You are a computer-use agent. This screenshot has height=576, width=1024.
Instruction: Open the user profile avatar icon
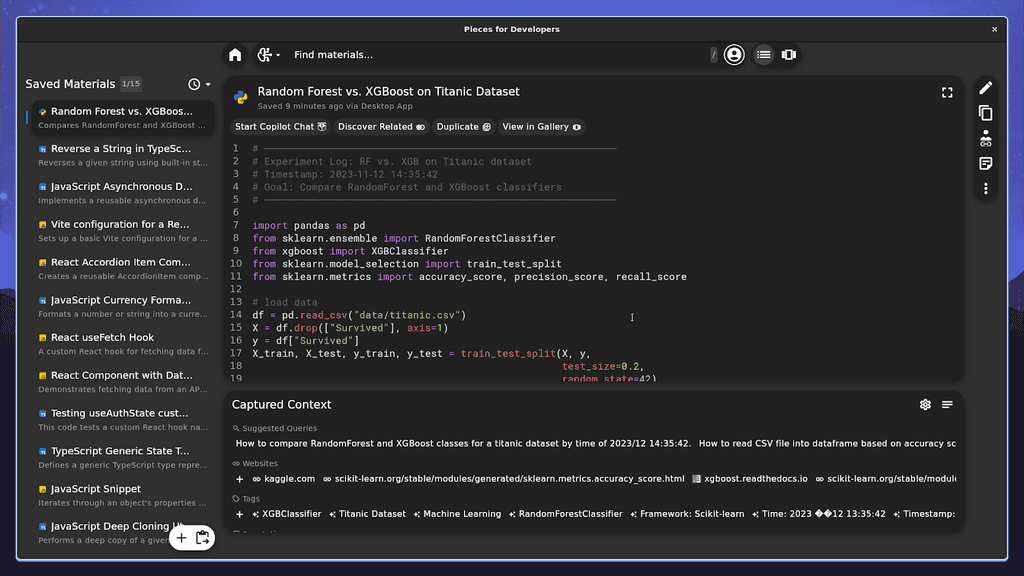(734, 54)
